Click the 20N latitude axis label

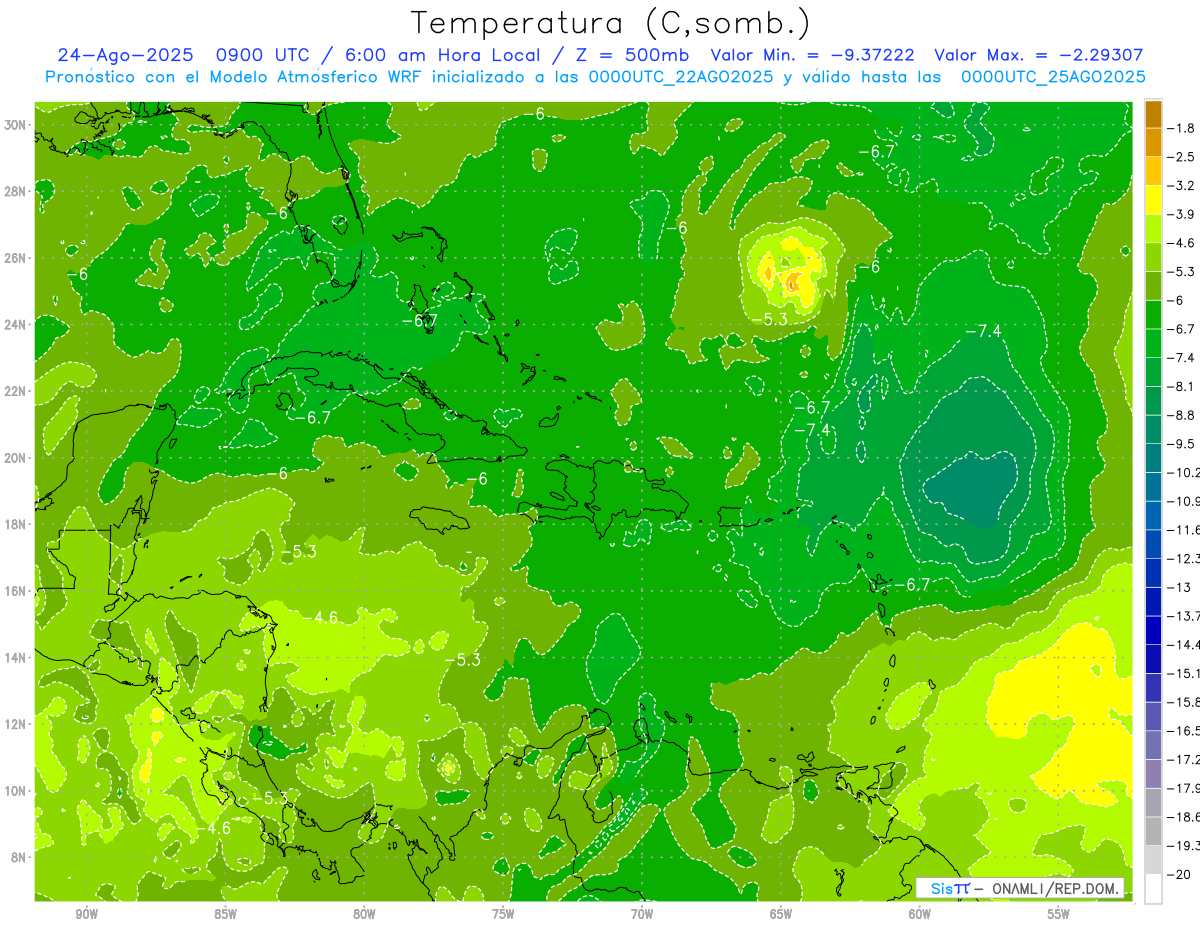click(x=16, y=457)
